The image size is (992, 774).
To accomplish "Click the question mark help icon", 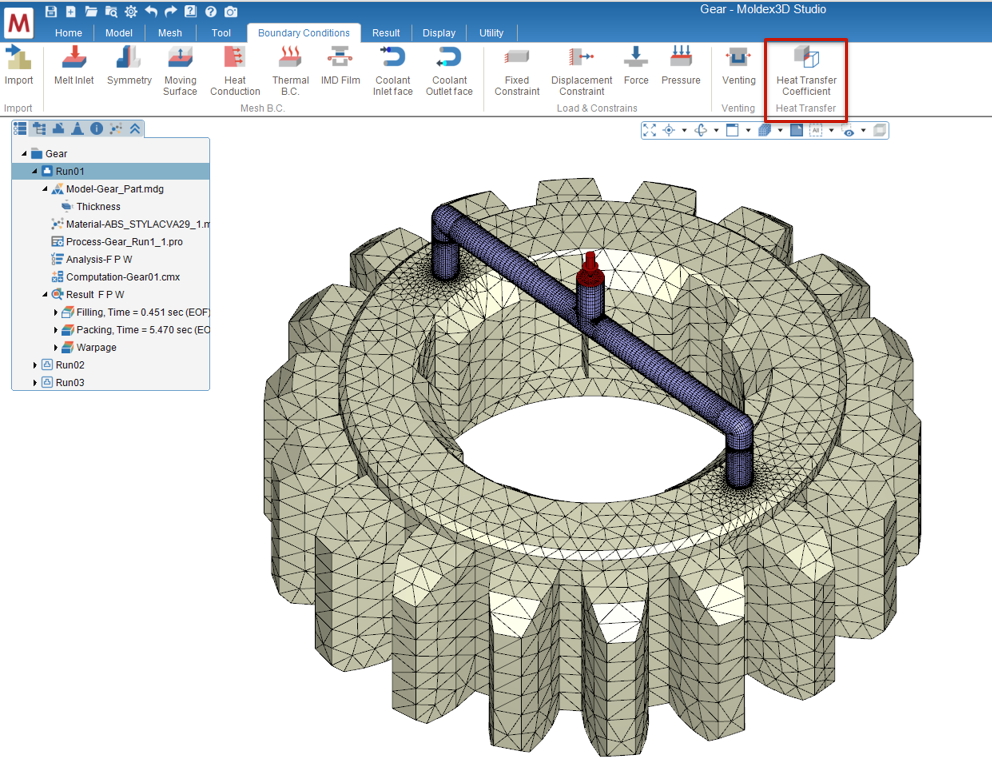I will click(211, 11).
